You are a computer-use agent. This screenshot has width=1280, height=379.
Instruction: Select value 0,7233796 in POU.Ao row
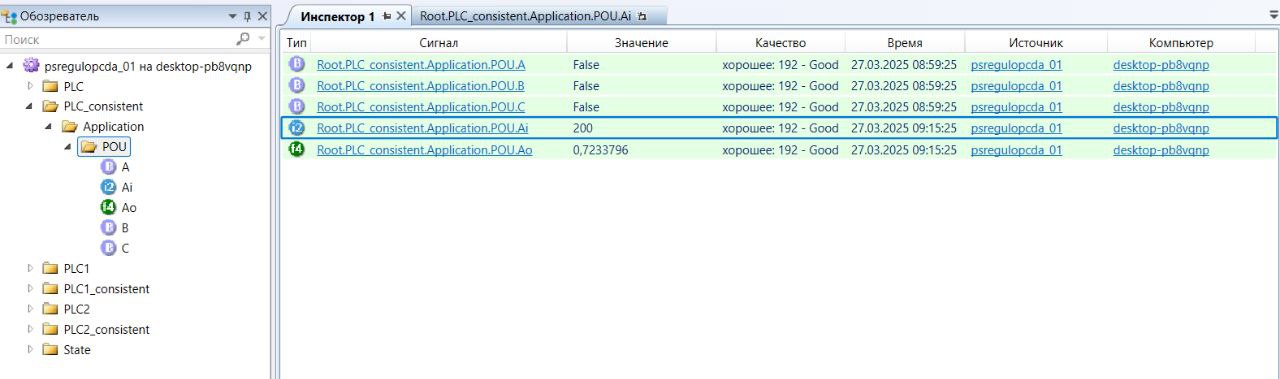601,150
